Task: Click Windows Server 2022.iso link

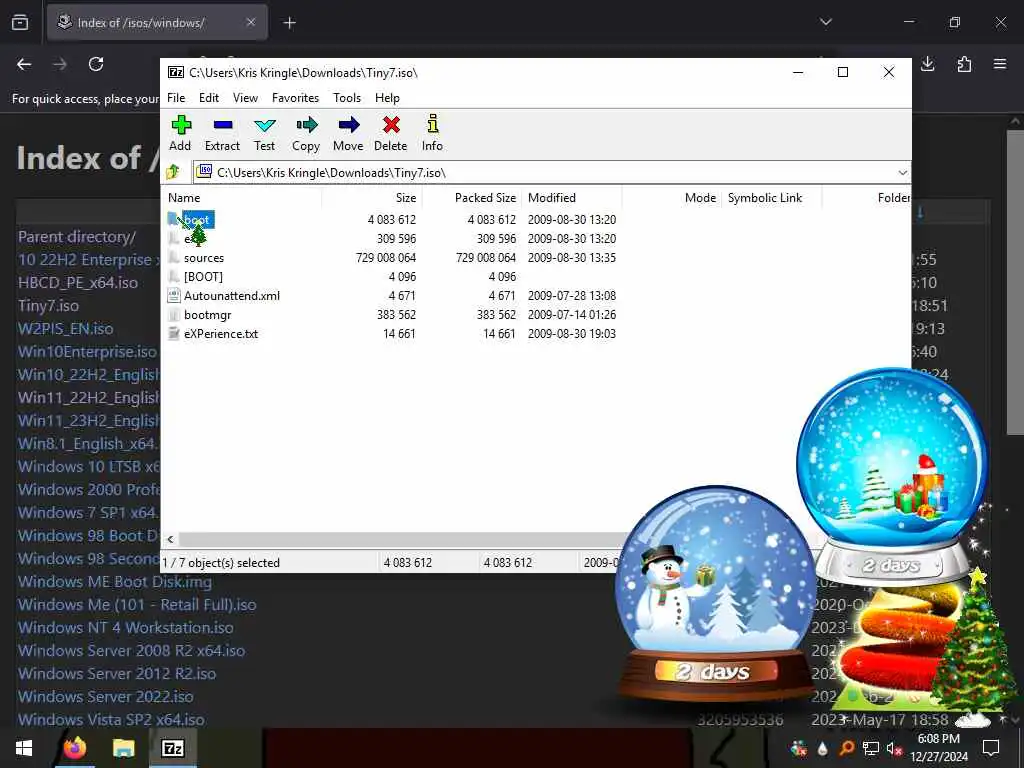Action: tap(106, 696)
